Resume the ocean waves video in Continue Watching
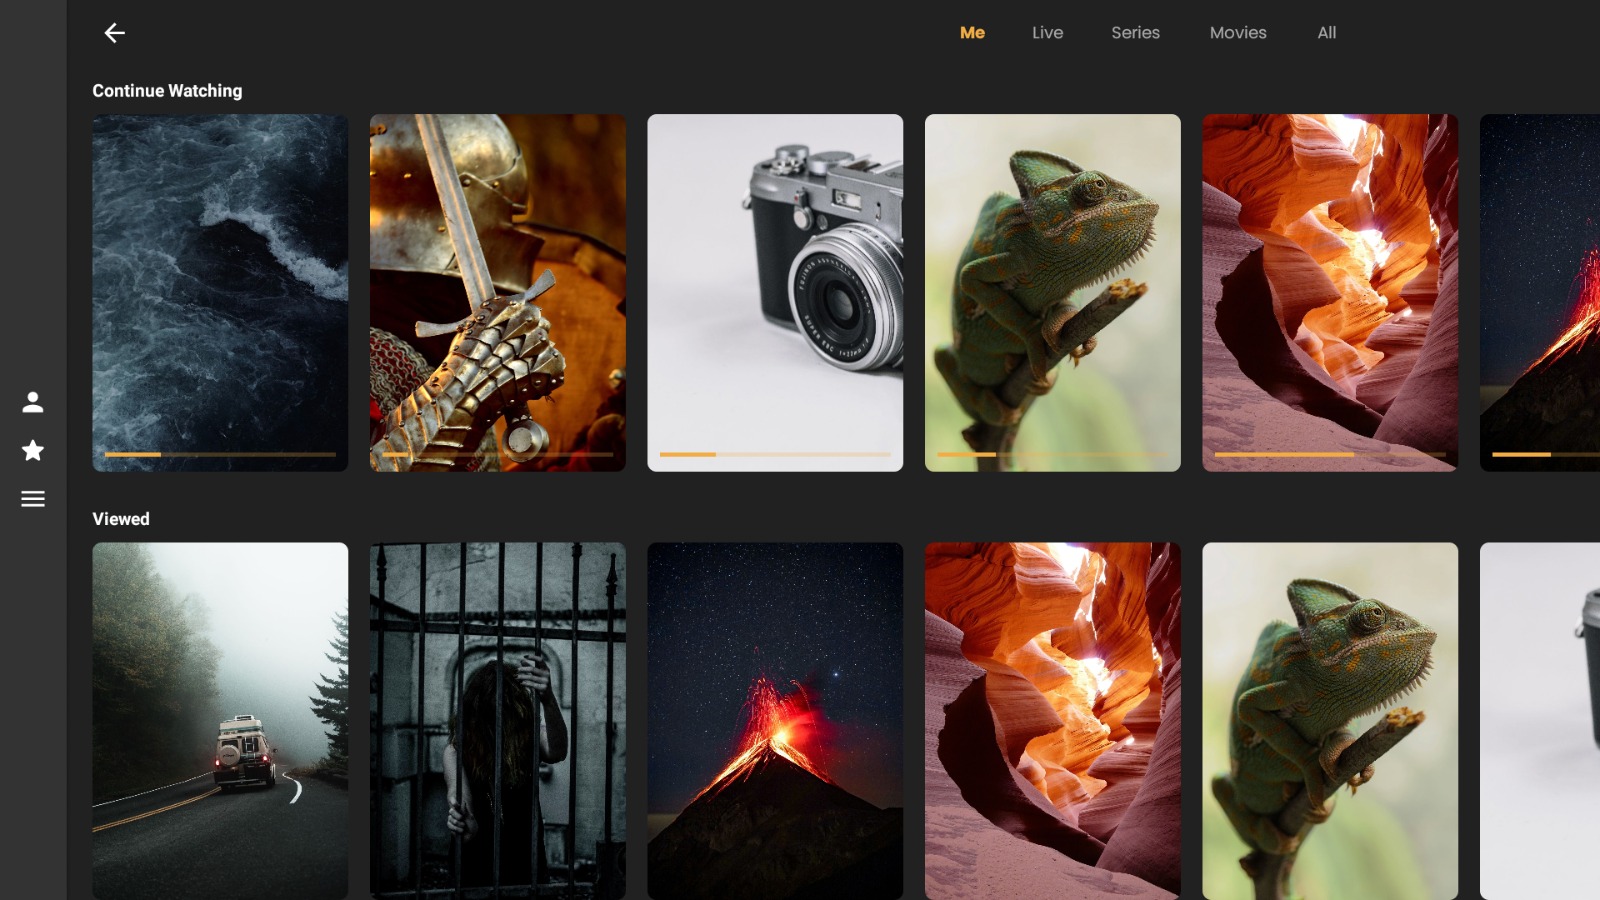Viewport: 1600px width, 900px height. click(220, 292)
